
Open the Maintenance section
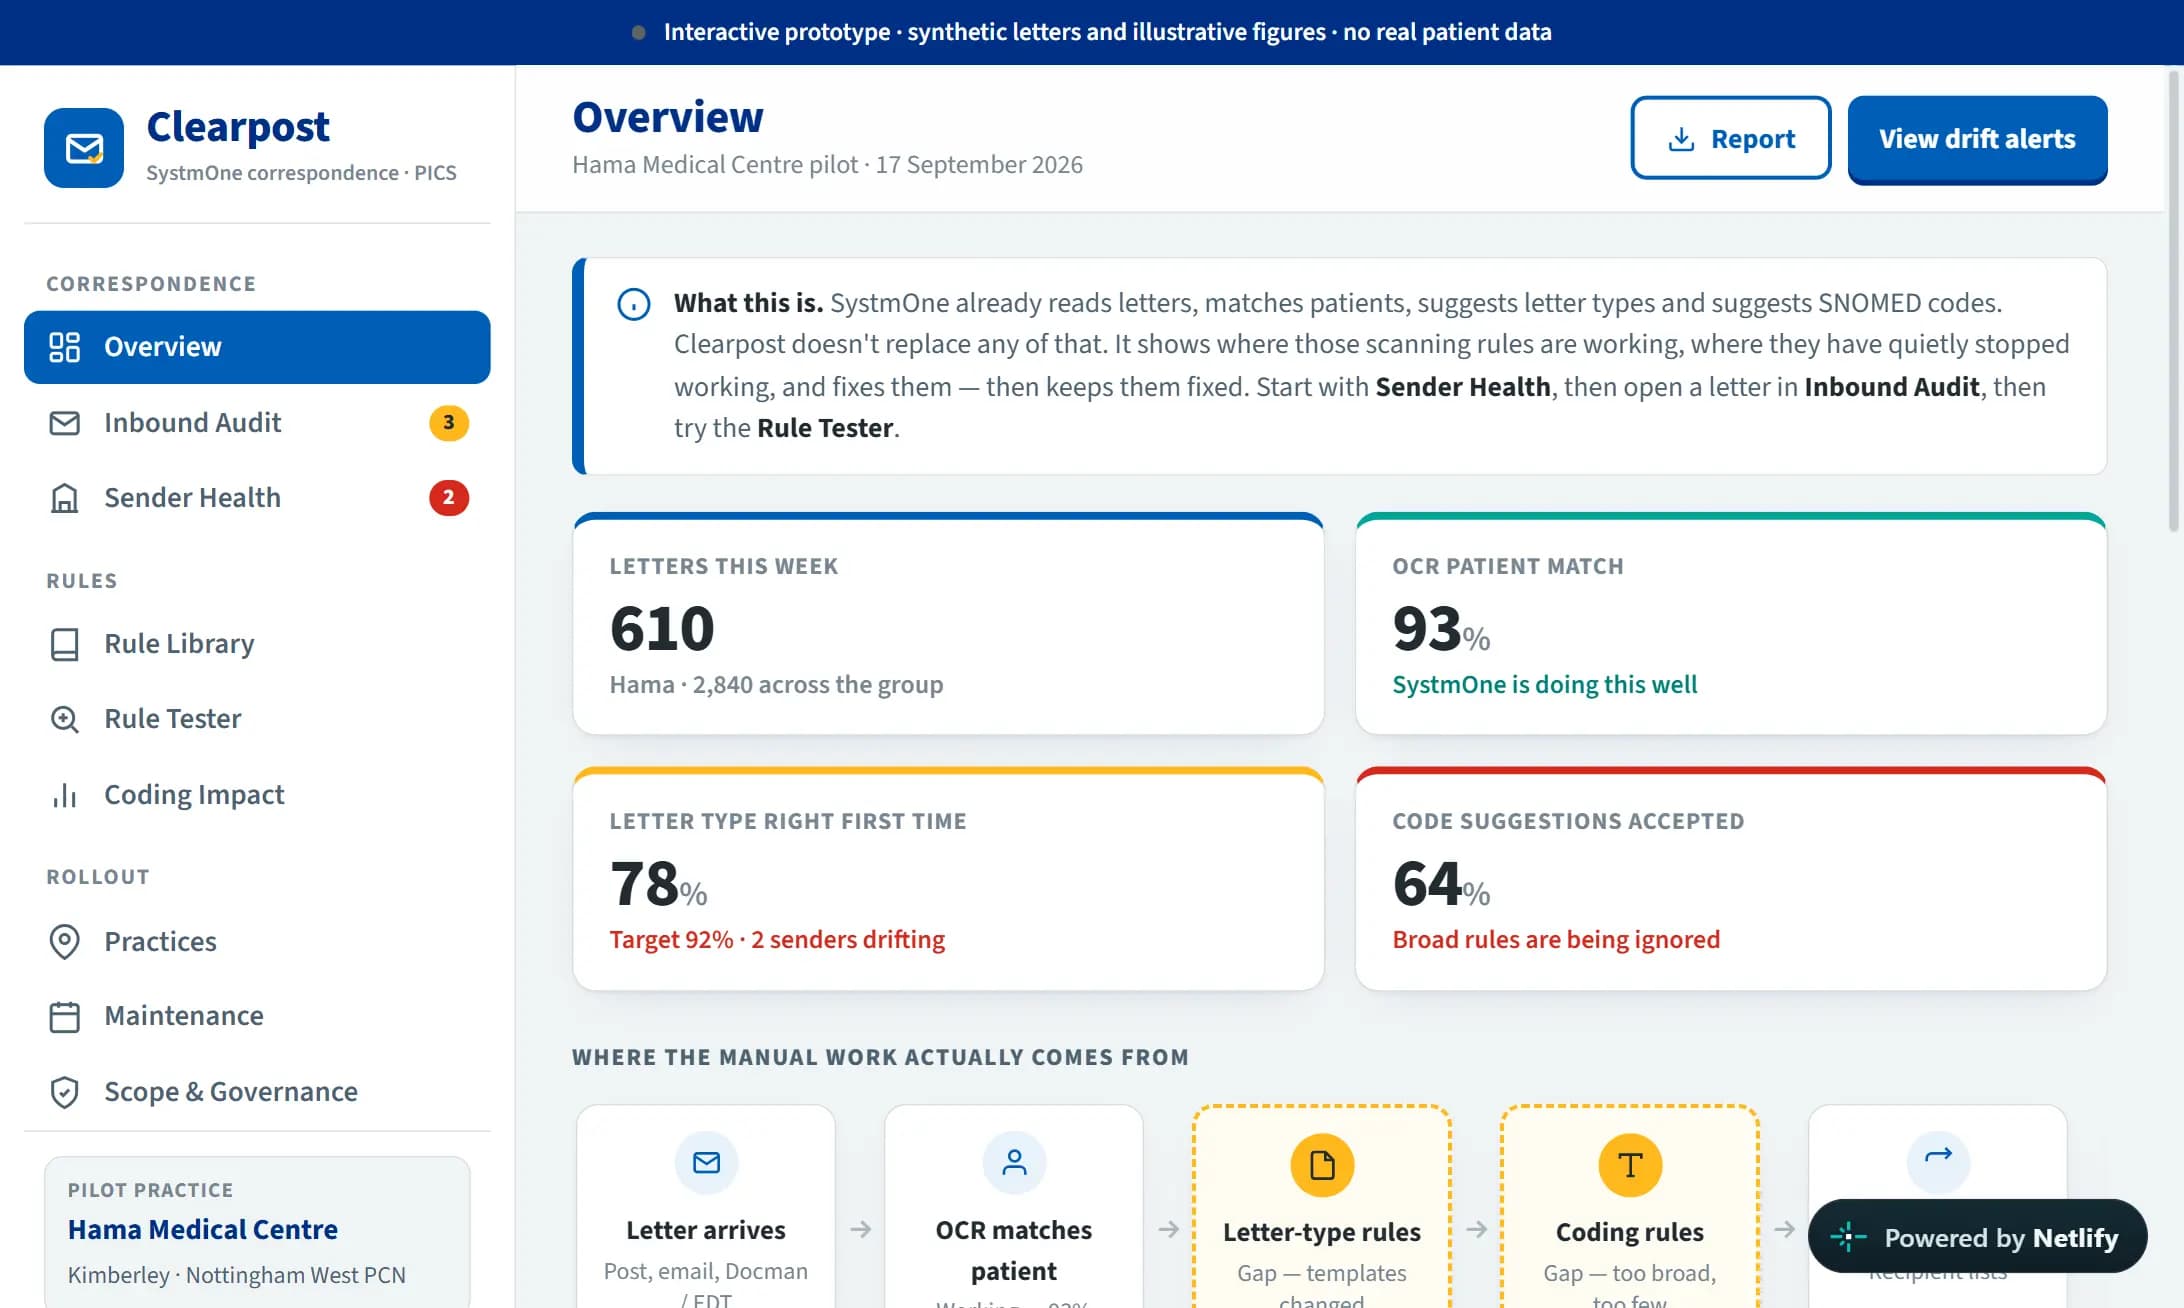257,1017
